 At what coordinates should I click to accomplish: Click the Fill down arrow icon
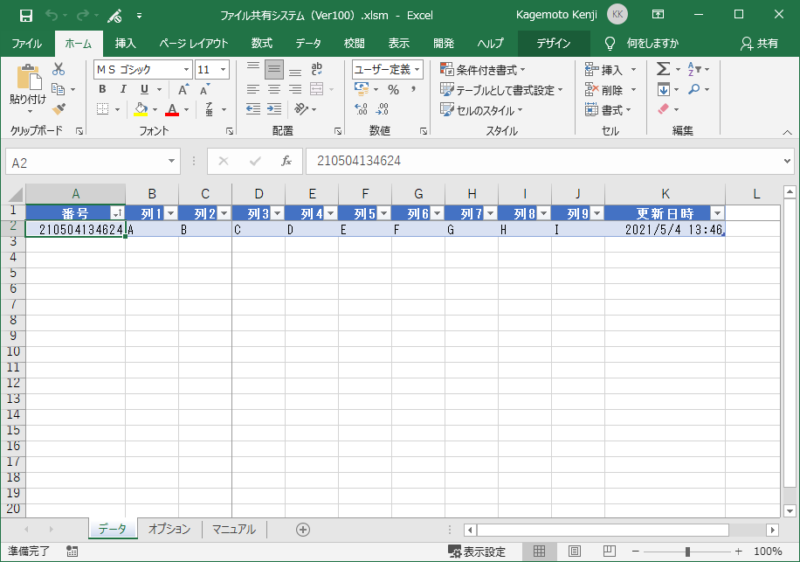coord(663,89)
